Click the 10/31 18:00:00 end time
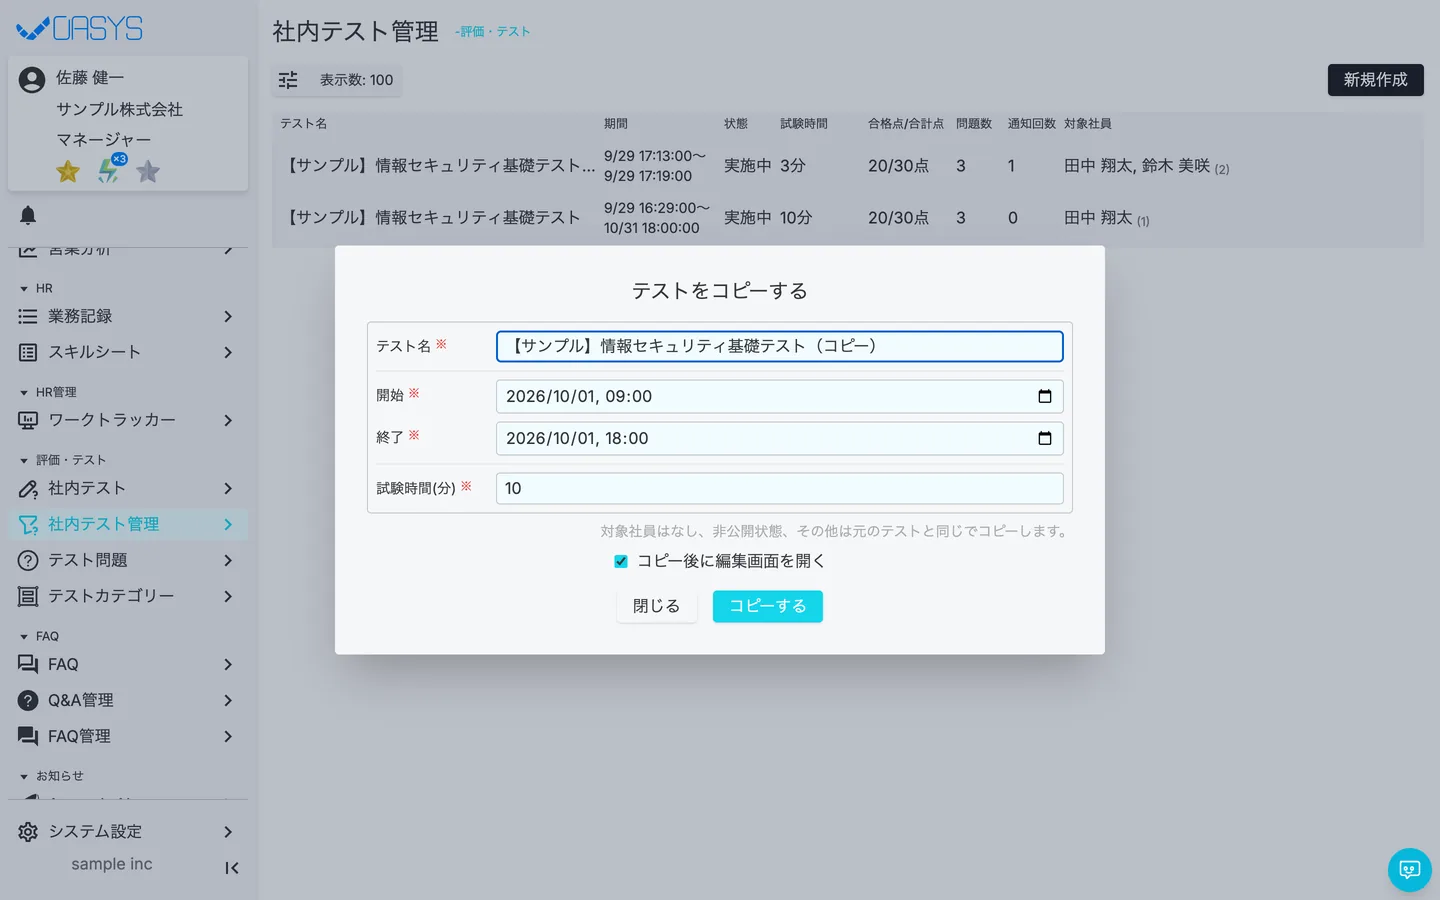This screenshot has height=900, width=1440. click(x=652, y=228)
